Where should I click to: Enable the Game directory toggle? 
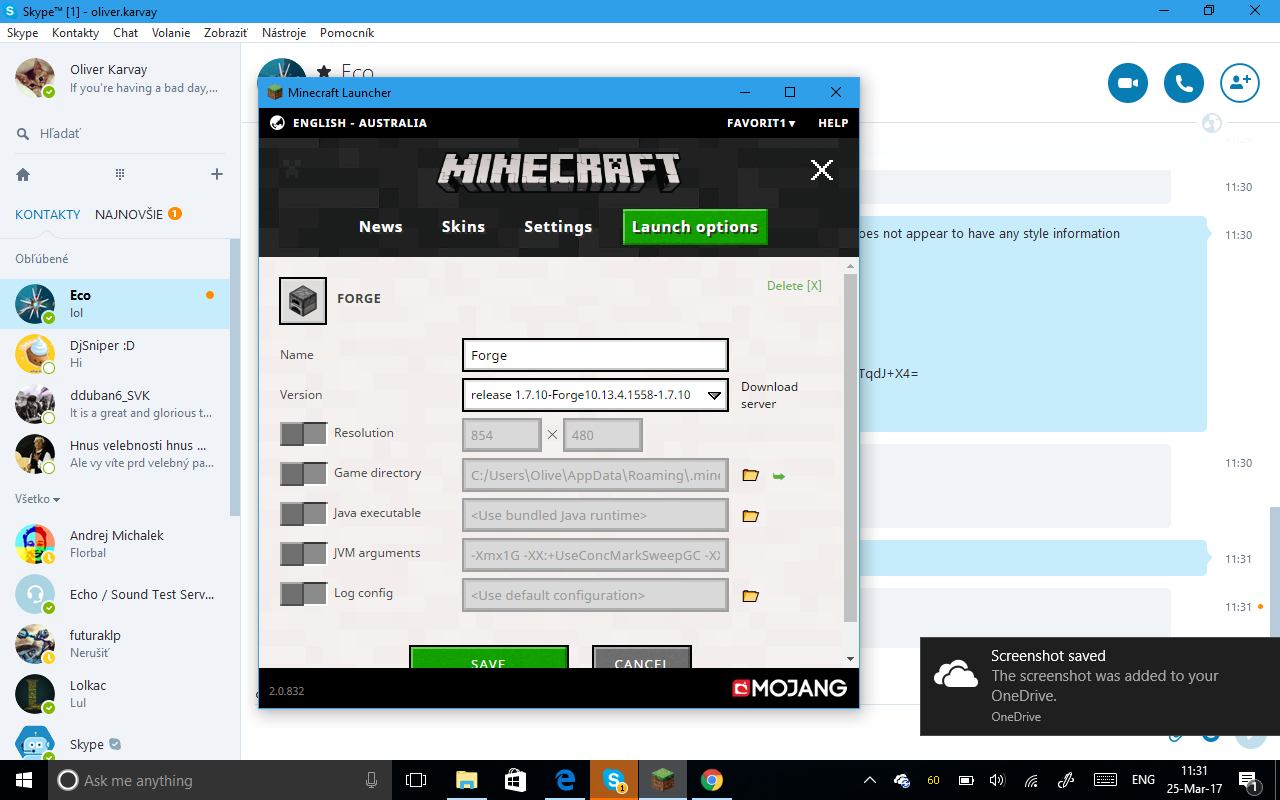tap(303, 473)
